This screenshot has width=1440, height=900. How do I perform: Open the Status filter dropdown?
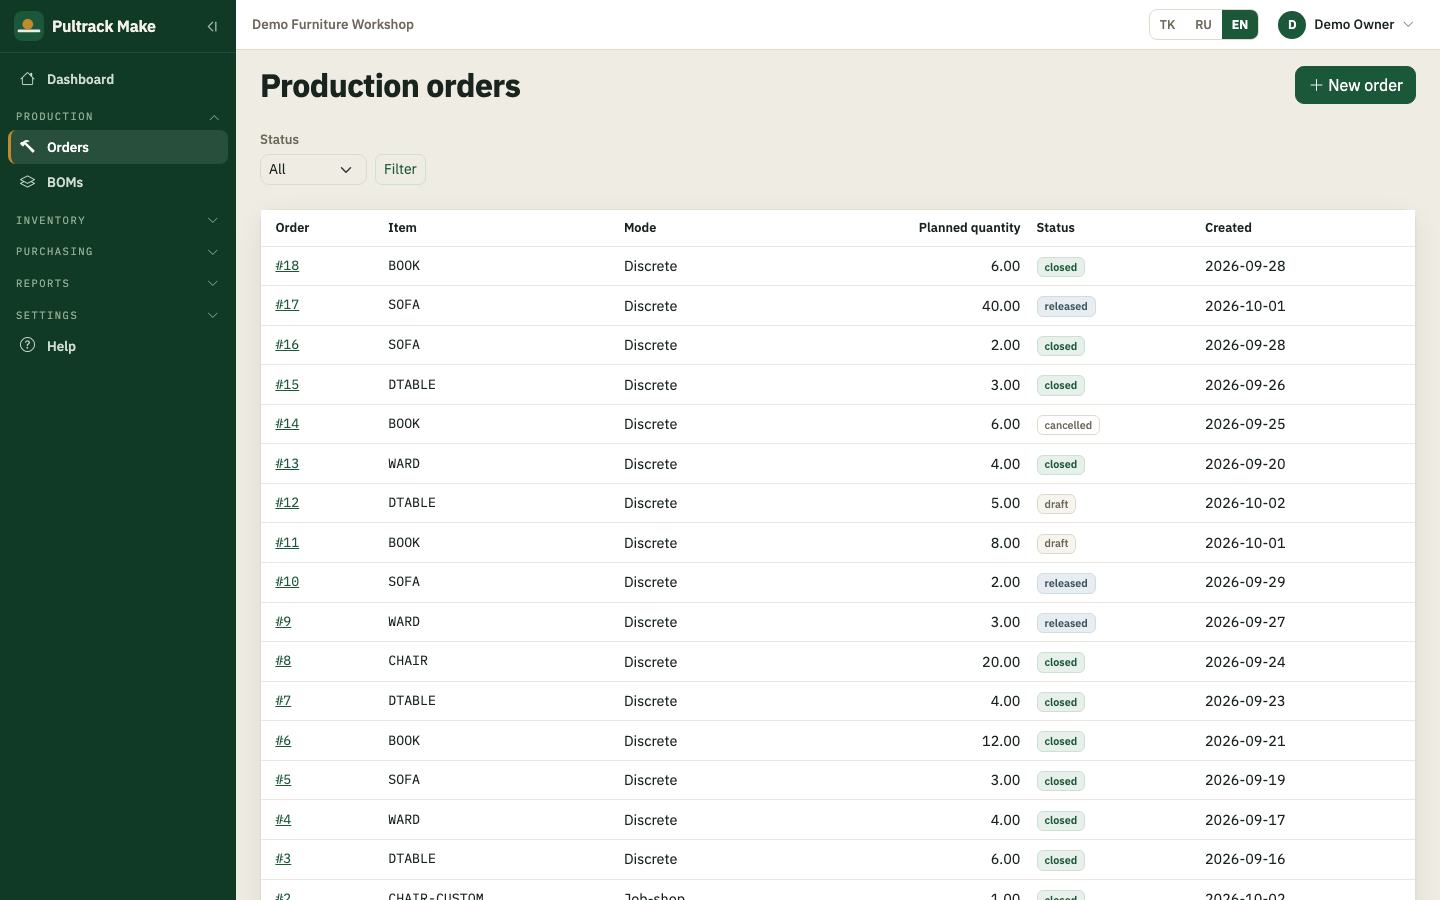coord(313,170)
